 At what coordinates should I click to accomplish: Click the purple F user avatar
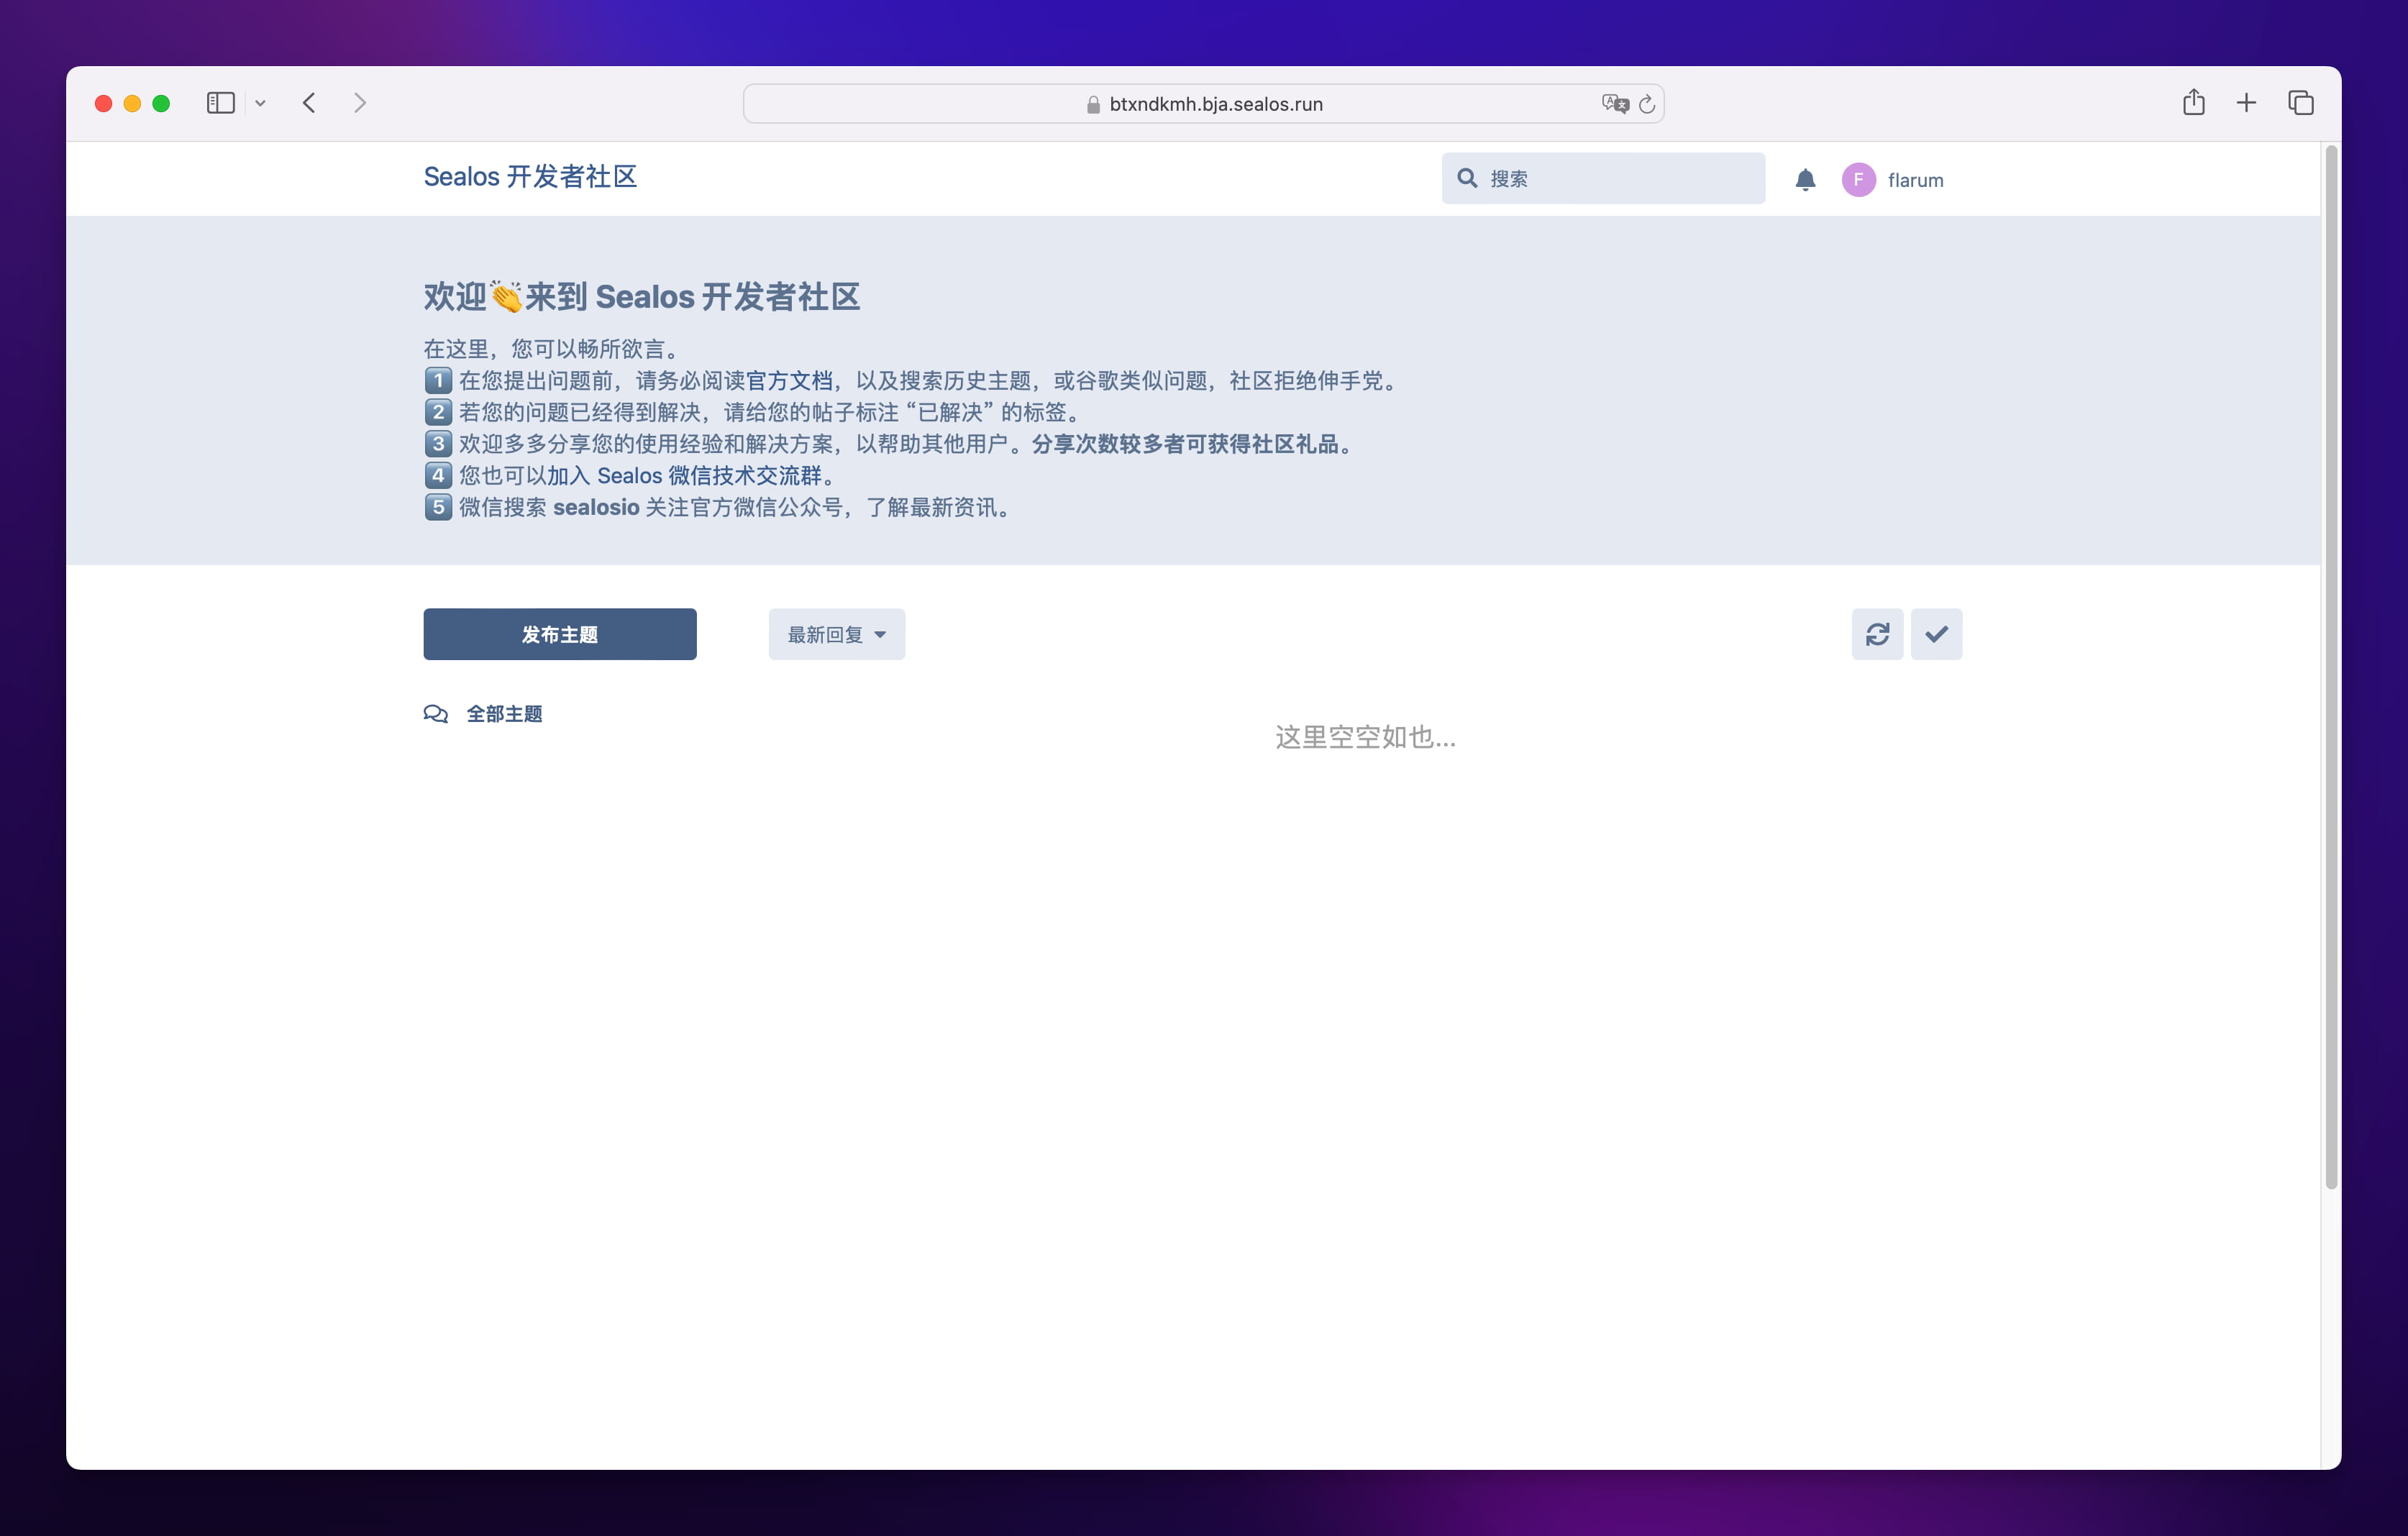click(1858, 180)
